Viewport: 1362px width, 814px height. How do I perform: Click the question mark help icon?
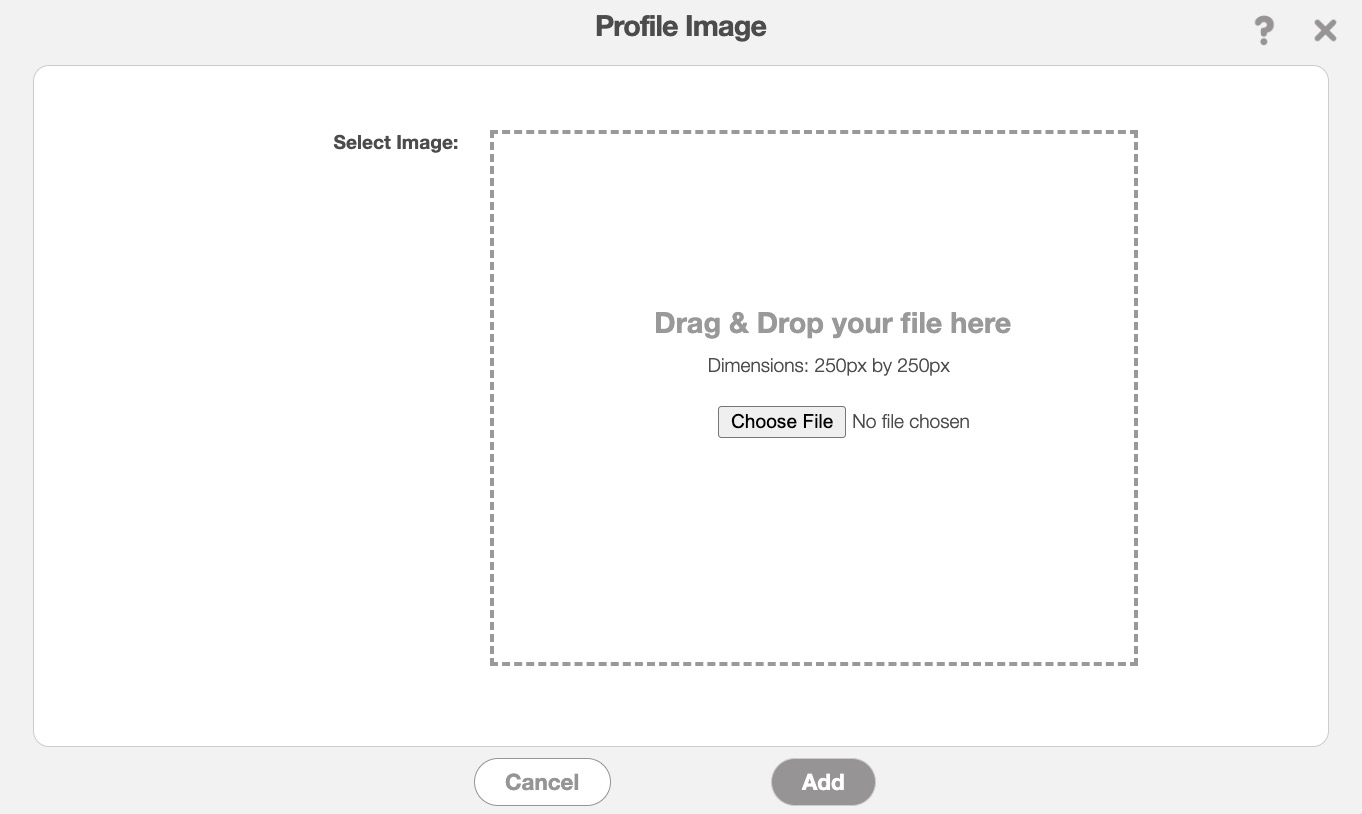[1264, 31]
